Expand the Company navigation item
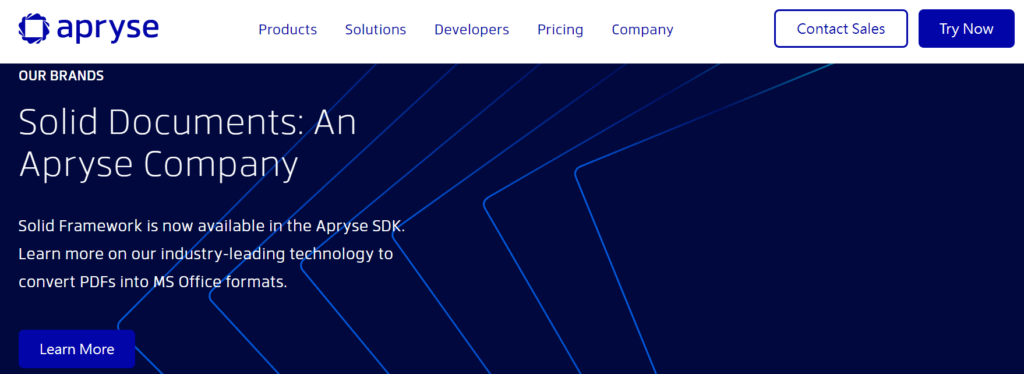Screen dimensions: 1024x374 point(643,29)
